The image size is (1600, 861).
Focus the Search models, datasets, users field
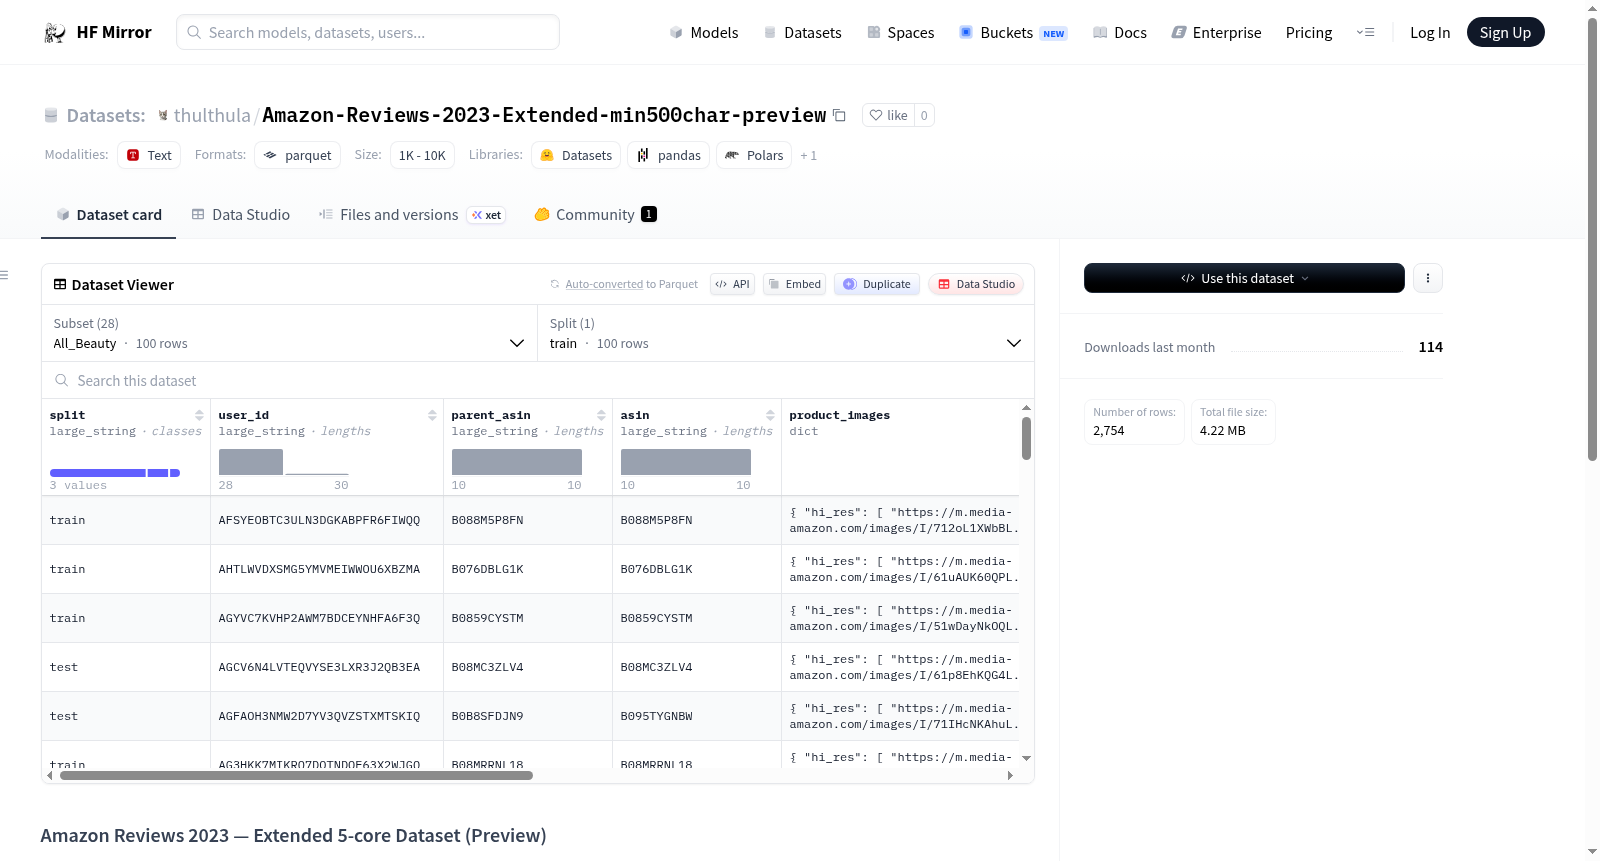point(368,32)
